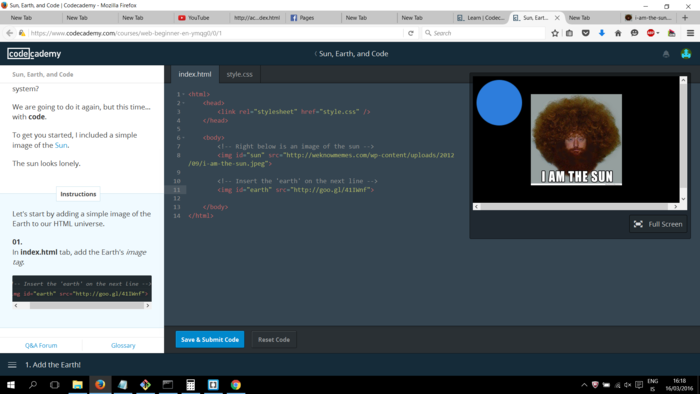700x394 pixels.
Task: Click the Codecademy logo
Action: (x=34, y=54)
